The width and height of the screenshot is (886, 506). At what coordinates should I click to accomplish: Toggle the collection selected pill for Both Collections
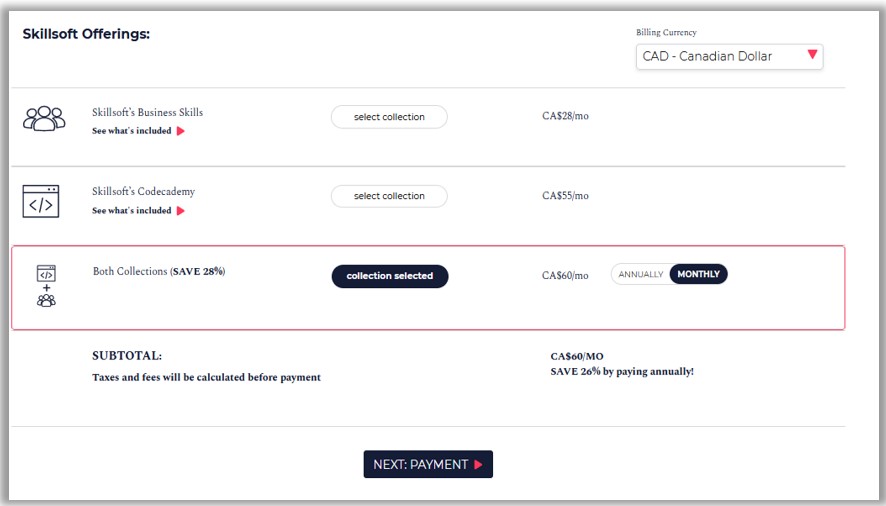click(x=390, y=276)
